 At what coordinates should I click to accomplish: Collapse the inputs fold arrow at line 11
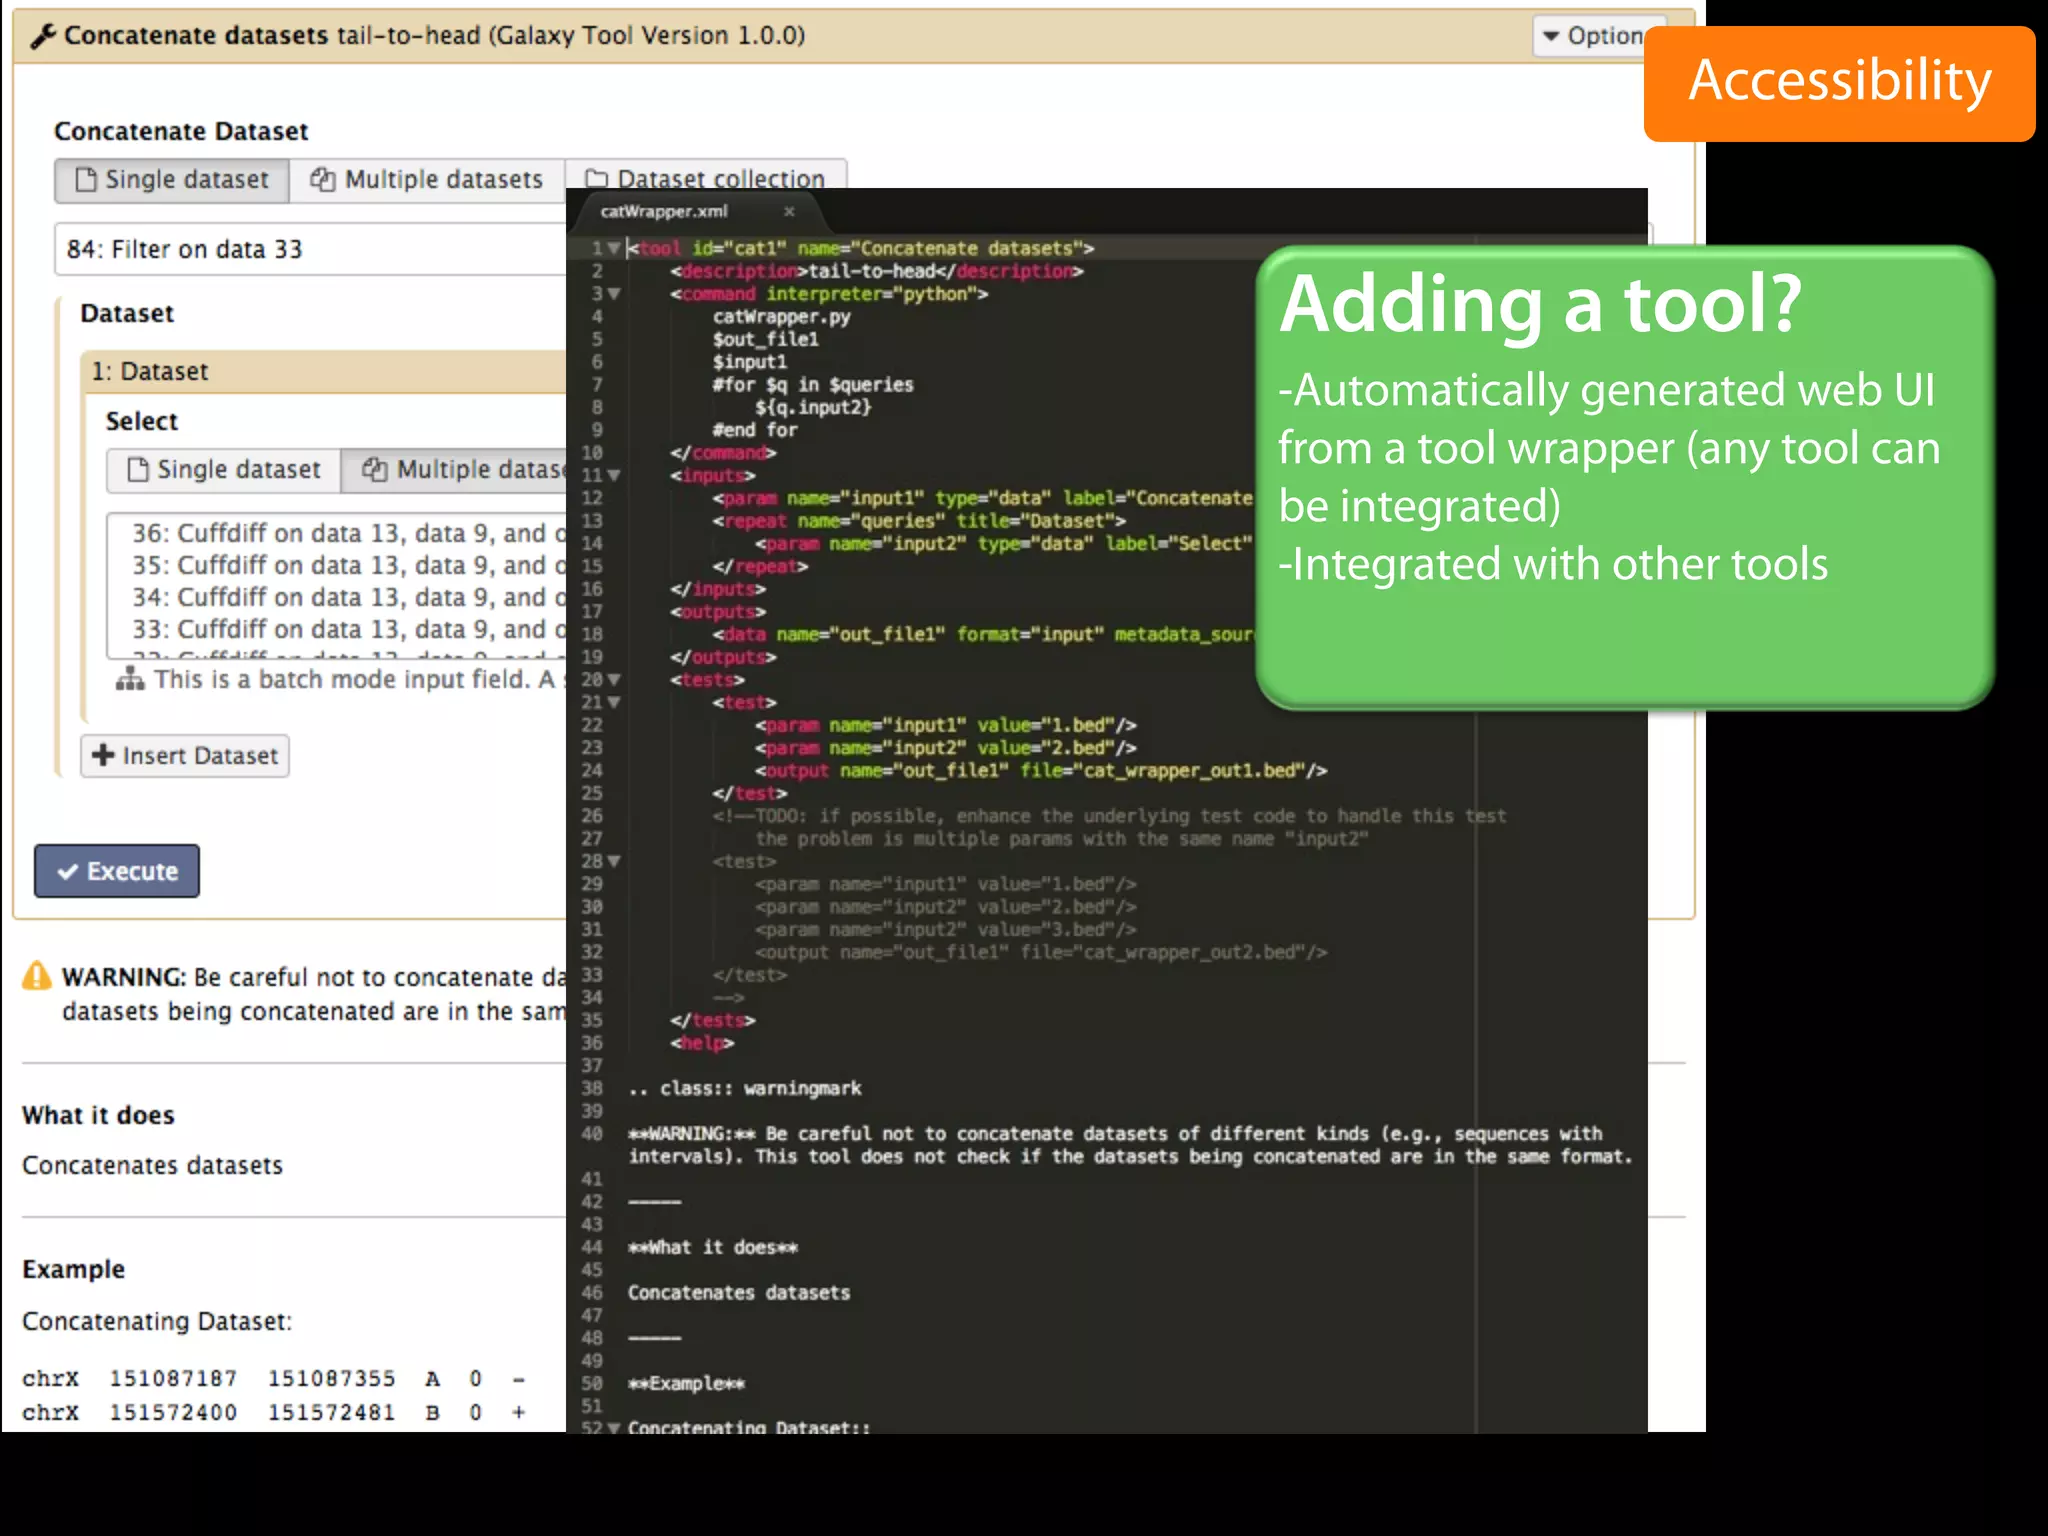[x=614, y=476]
